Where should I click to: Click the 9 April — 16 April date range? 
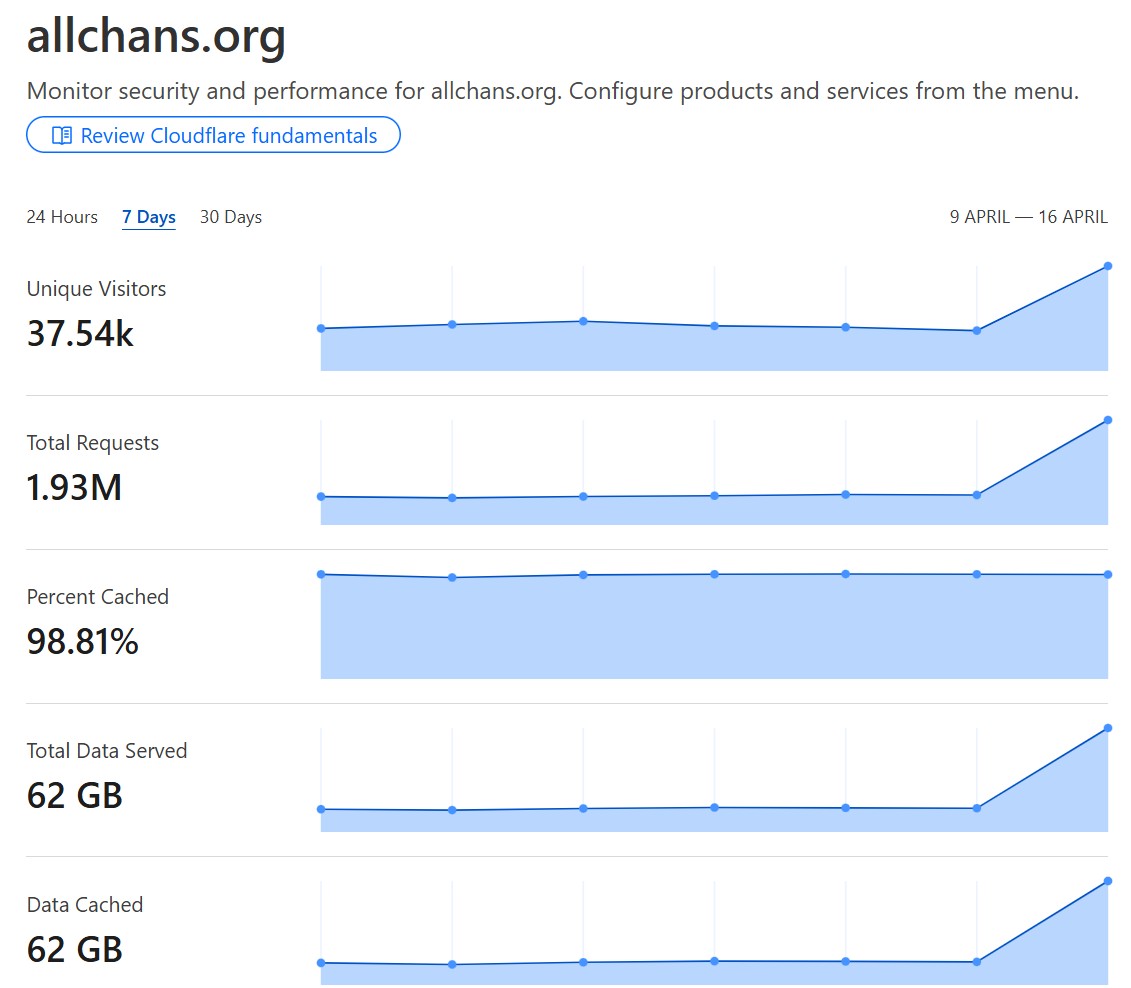click(1028, 217)
